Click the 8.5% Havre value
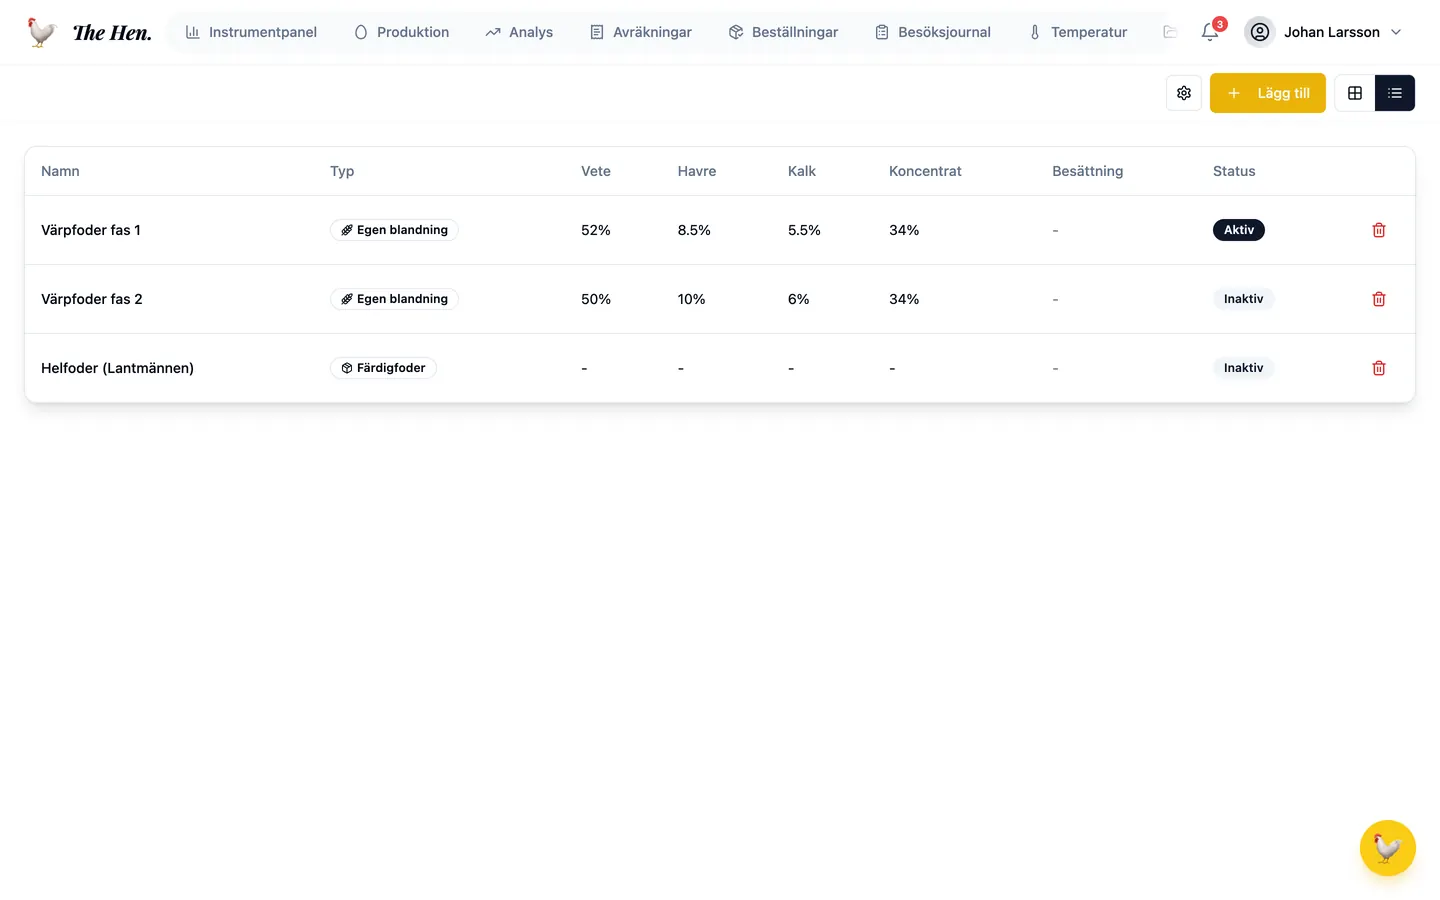Screen dimensions: 1440x900 tap(694, 230)
